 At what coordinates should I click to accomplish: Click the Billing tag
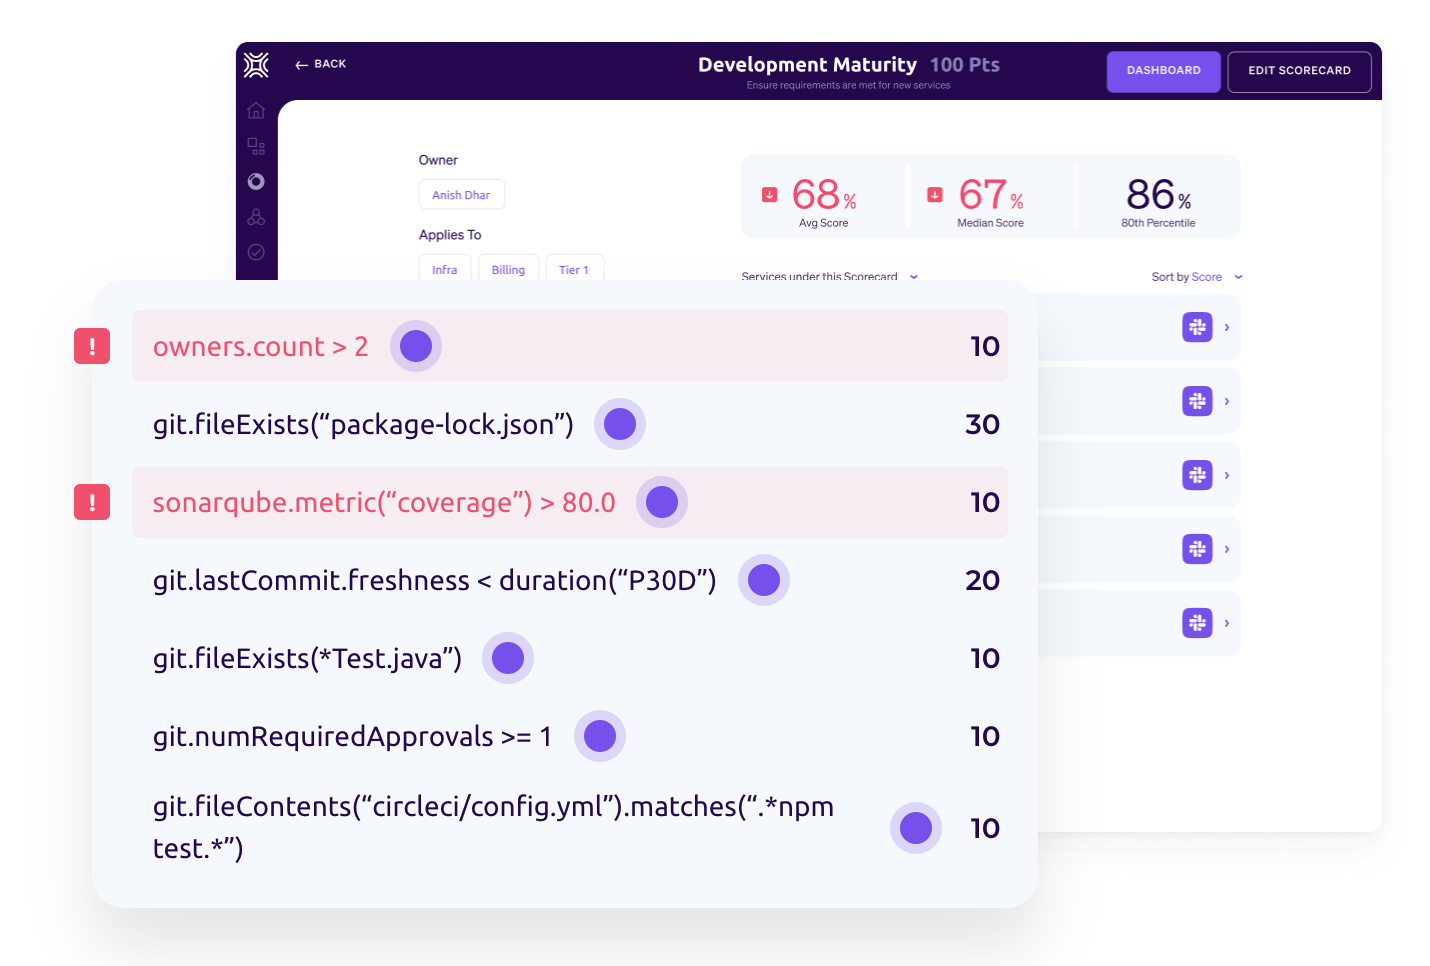click(x=508, y=270)
